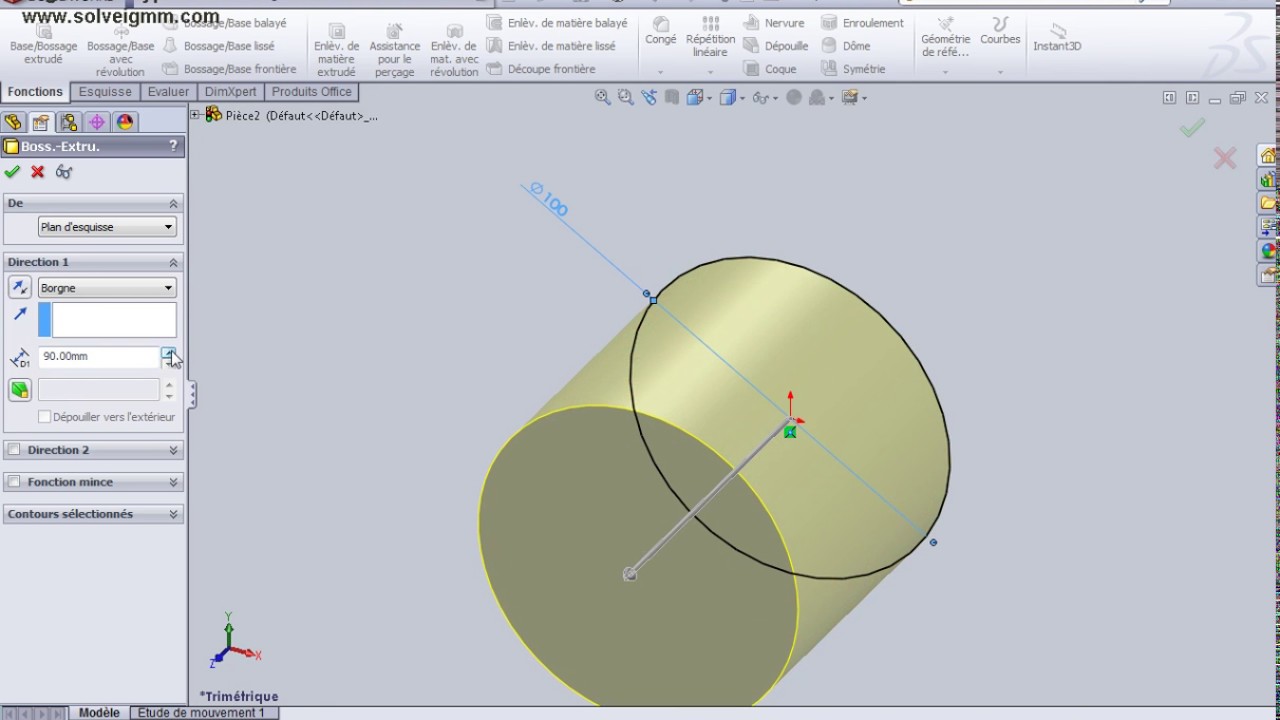
Task: Expand the Direction 2 section chevron
Action: point(173,451)
